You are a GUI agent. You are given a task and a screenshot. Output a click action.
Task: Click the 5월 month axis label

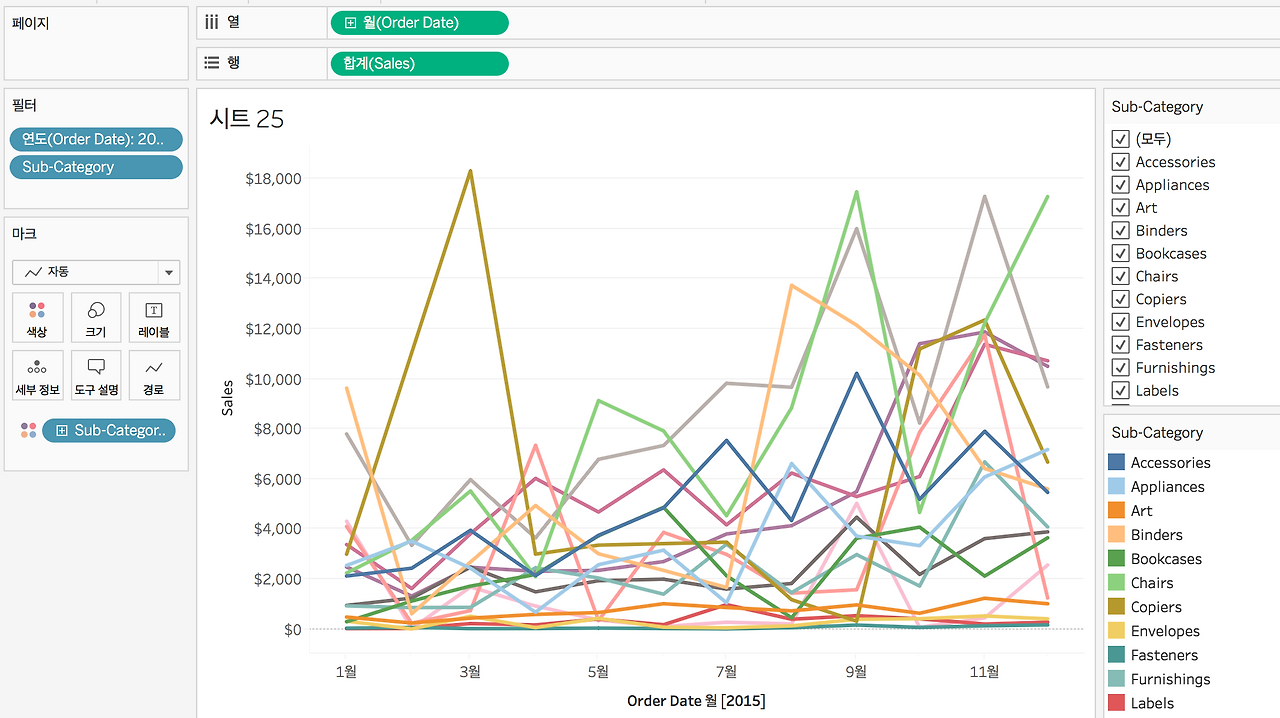[x=598, y=671]
